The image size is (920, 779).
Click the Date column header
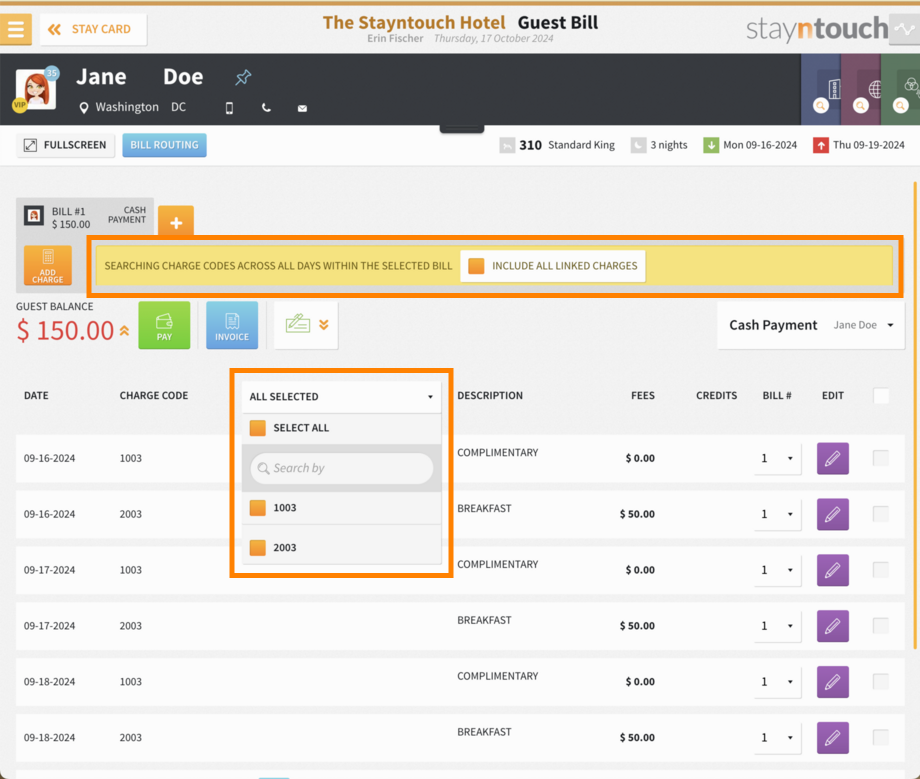tap(36, 395)
